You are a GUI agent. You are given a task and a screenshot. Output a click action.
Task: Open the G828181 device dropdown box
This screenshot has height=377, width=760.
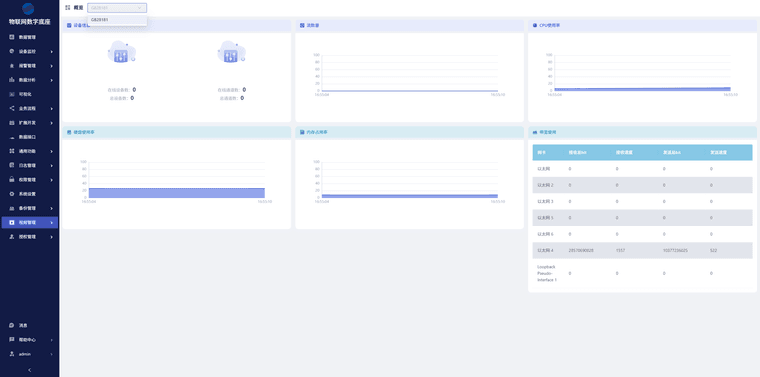coord(117,8)
